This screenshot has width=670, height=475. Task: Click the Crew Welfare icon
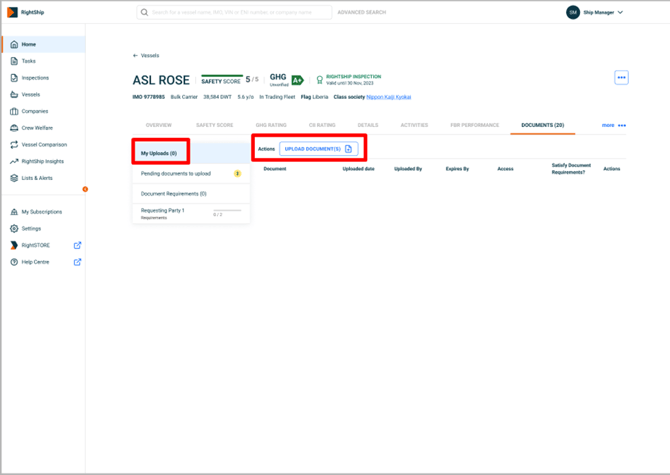pyautogui.click(x=14, y=128)
